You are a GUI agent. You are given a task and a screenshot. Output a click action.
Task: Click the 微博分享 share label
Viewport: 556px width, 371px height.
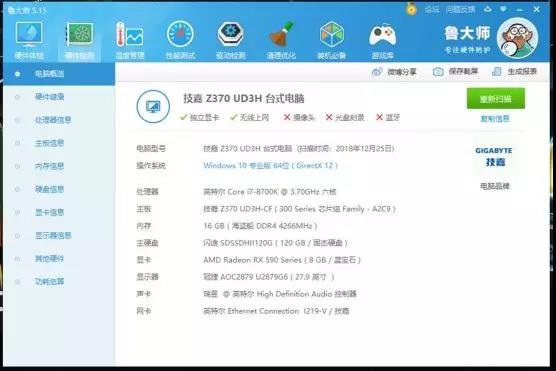coord(402,72)
